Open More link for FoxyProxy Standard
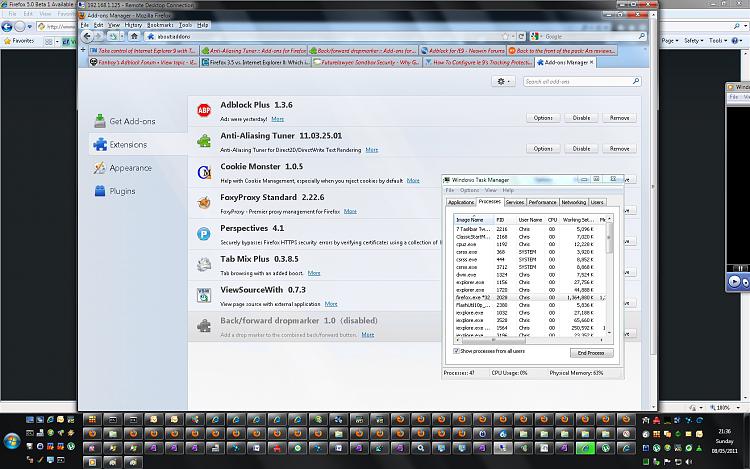The image size is (750, 469). [x=350, y=211]
